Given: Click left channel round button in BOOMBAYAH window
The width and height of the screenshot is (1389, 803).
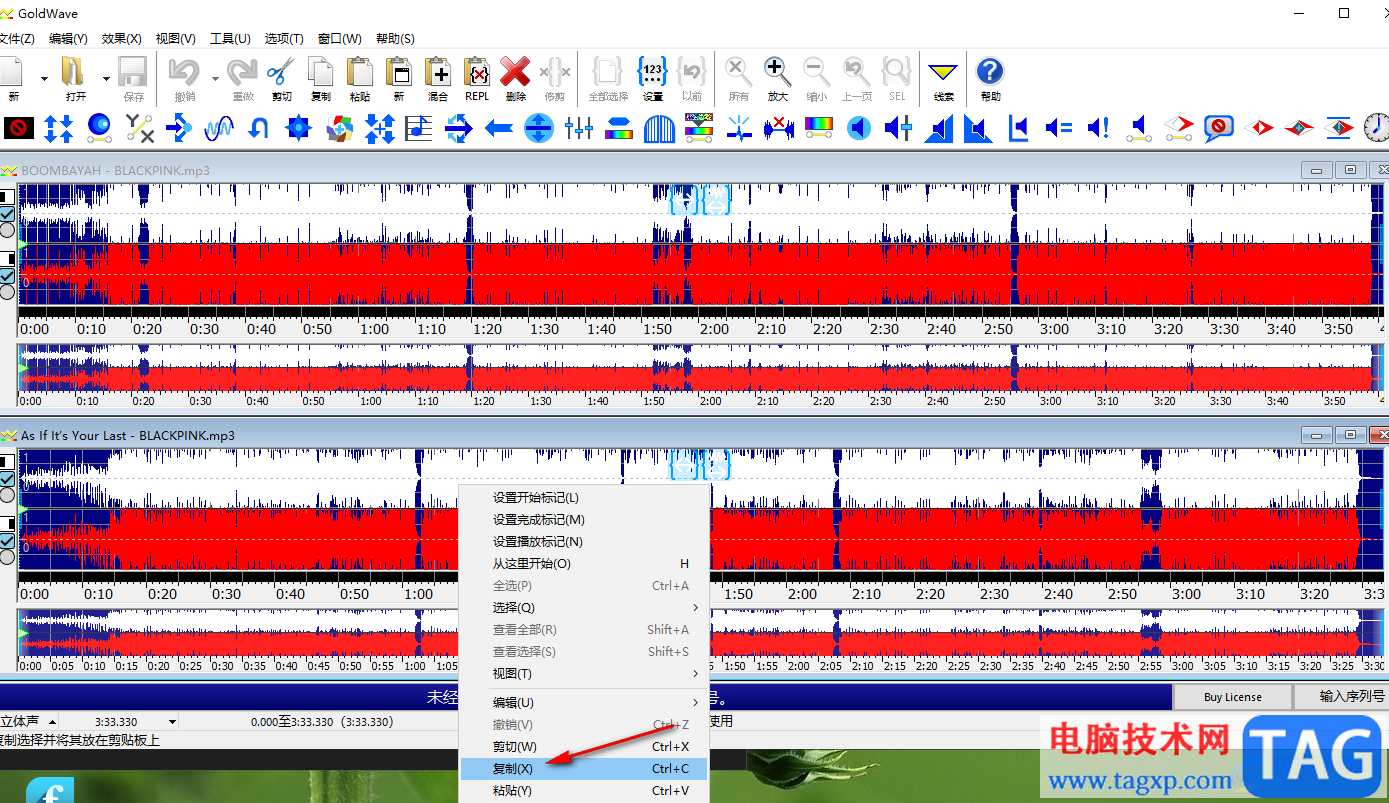Looking at the screenshot, I should [x=7, y=231].
